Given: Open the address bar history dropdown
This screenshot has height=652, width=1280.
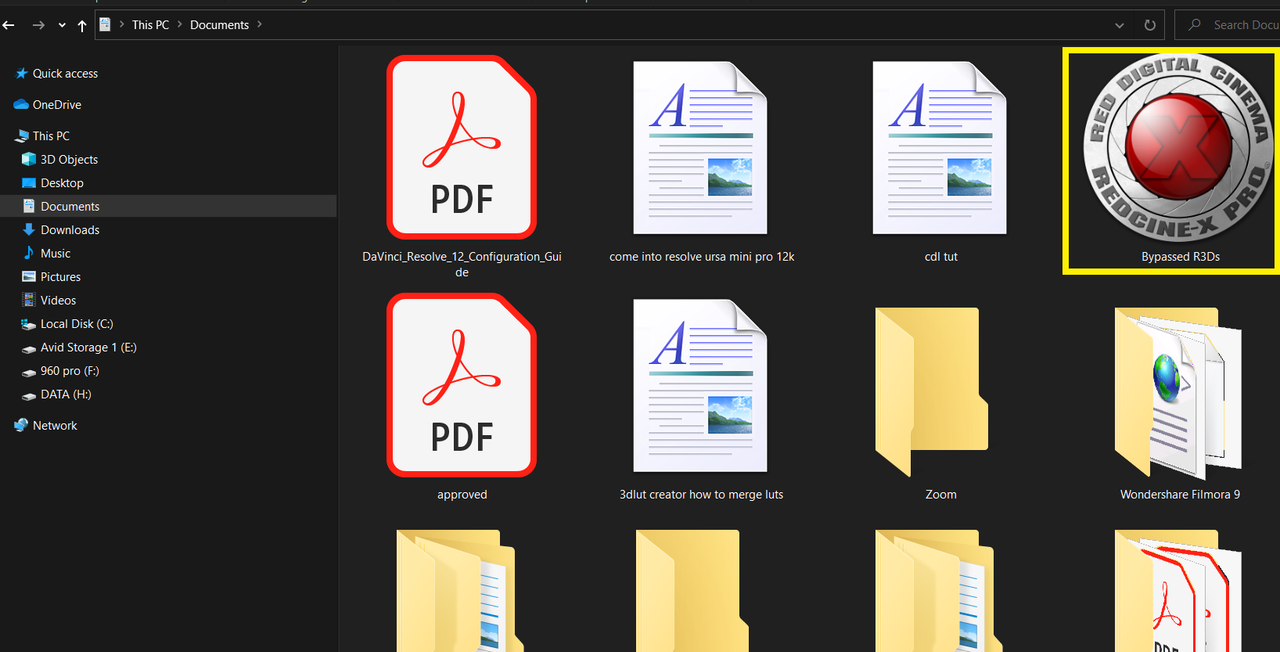Looking at the screenshot, I should (x=1119, y=25).
